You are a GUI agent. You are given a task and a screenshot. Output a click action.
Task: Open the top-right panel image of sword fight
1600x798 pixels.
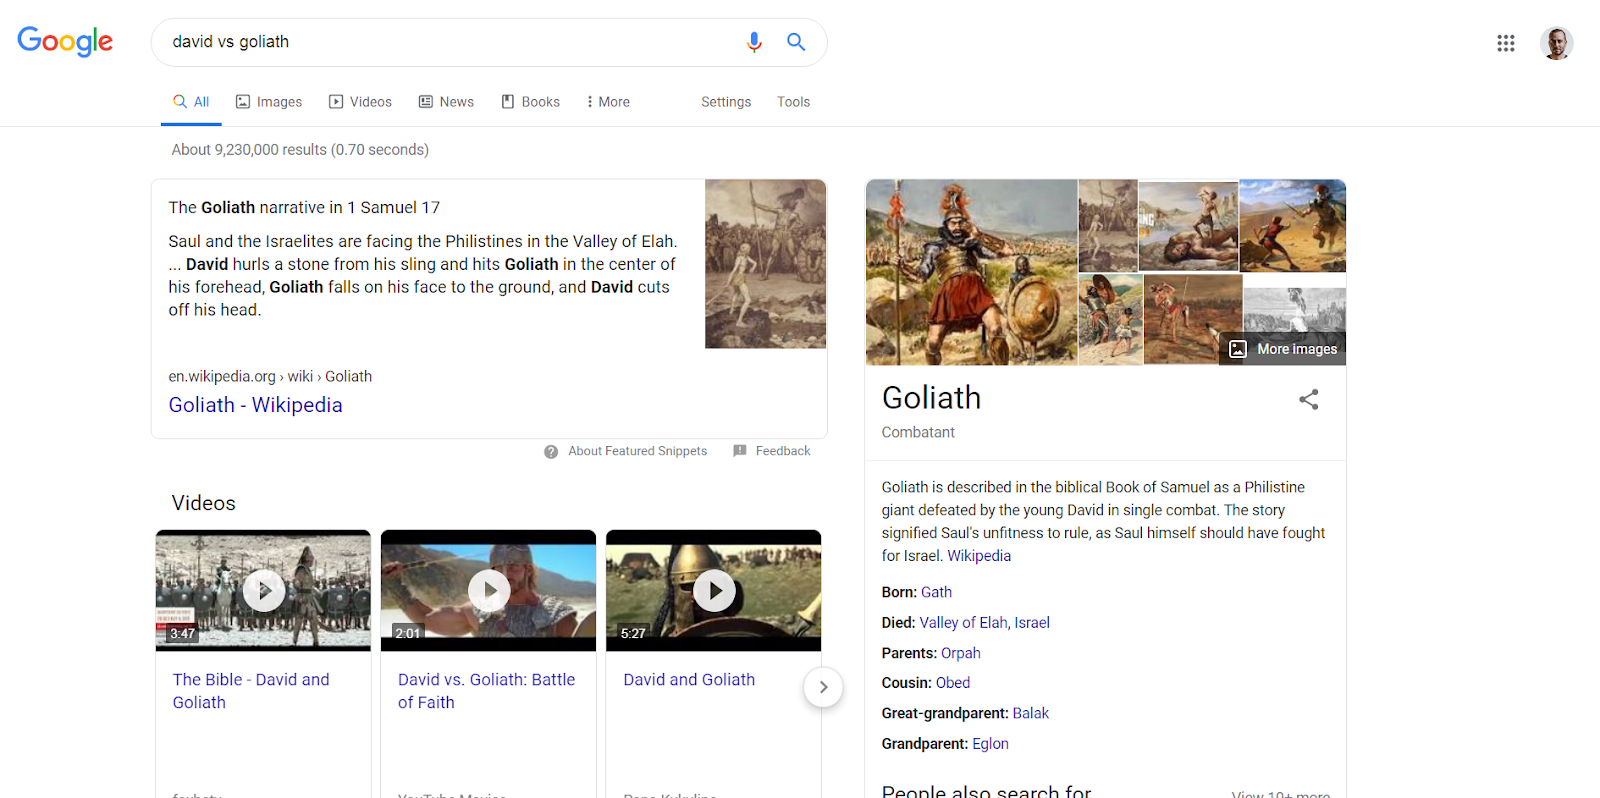coord(1293,226)
